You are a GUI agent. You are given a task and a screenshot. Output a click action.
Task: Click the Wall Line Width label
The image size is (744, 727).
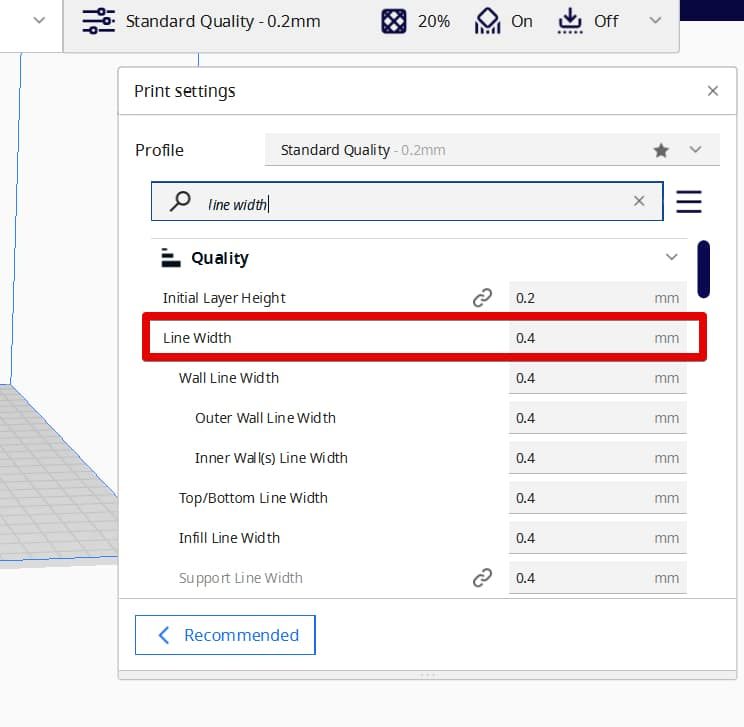coord(229,378)
